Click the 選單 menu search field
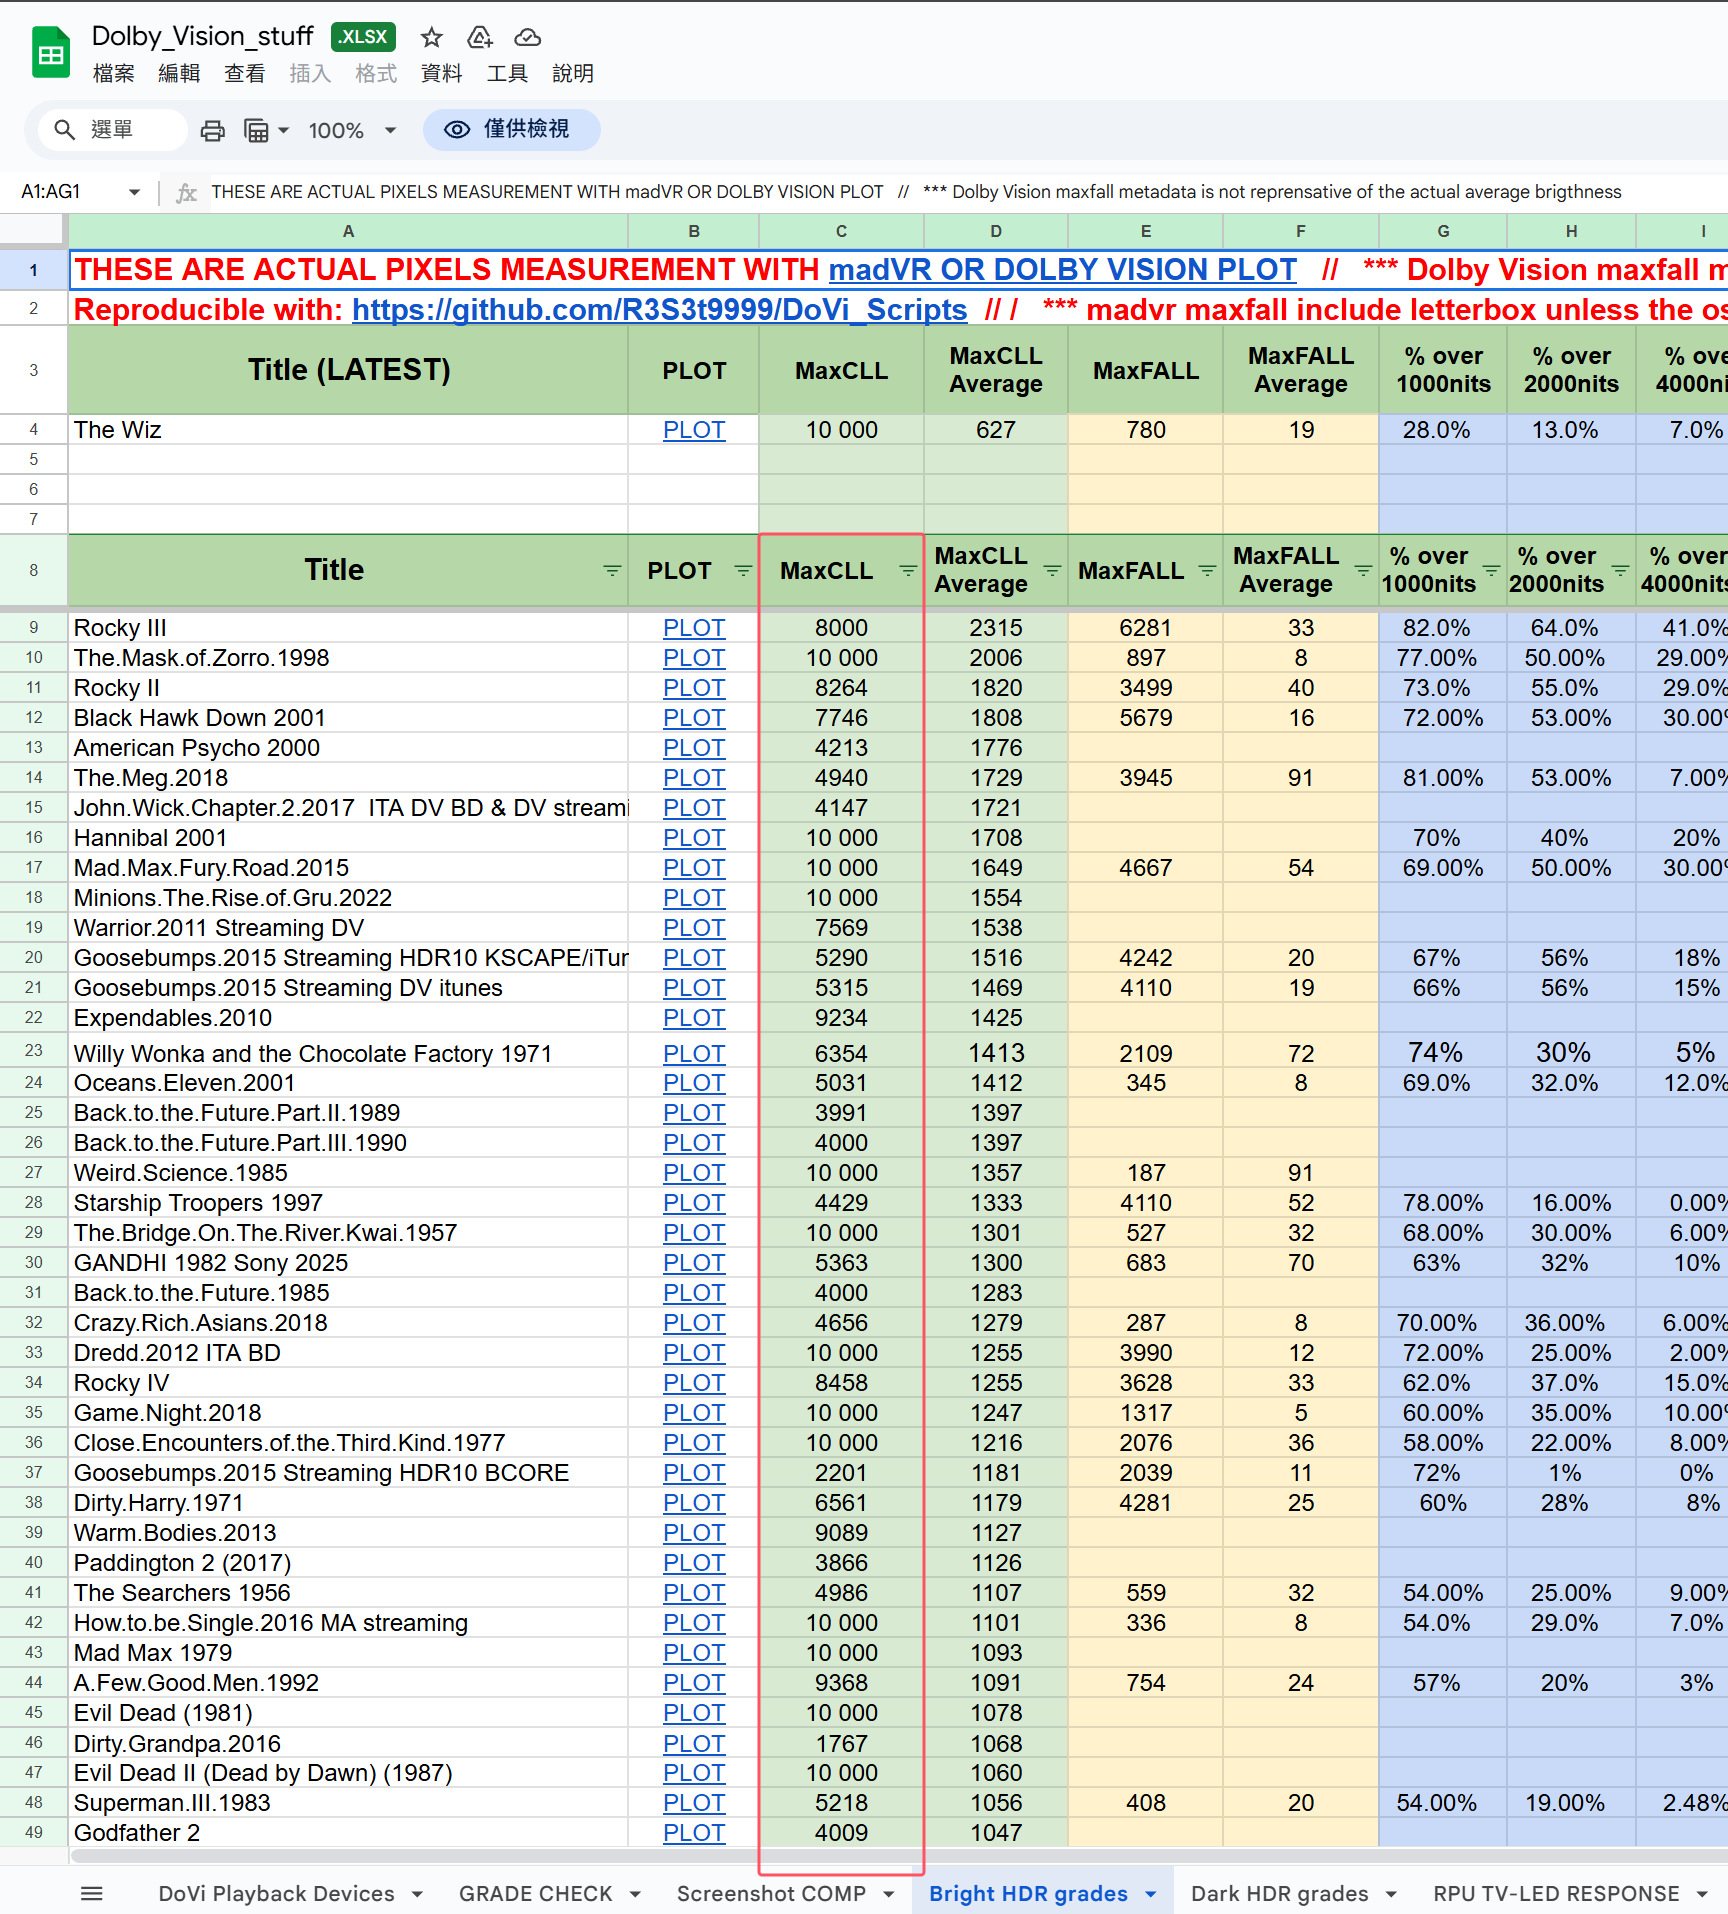The height and width of the screenshot is (1914, 1728). [x=112, y=130]
